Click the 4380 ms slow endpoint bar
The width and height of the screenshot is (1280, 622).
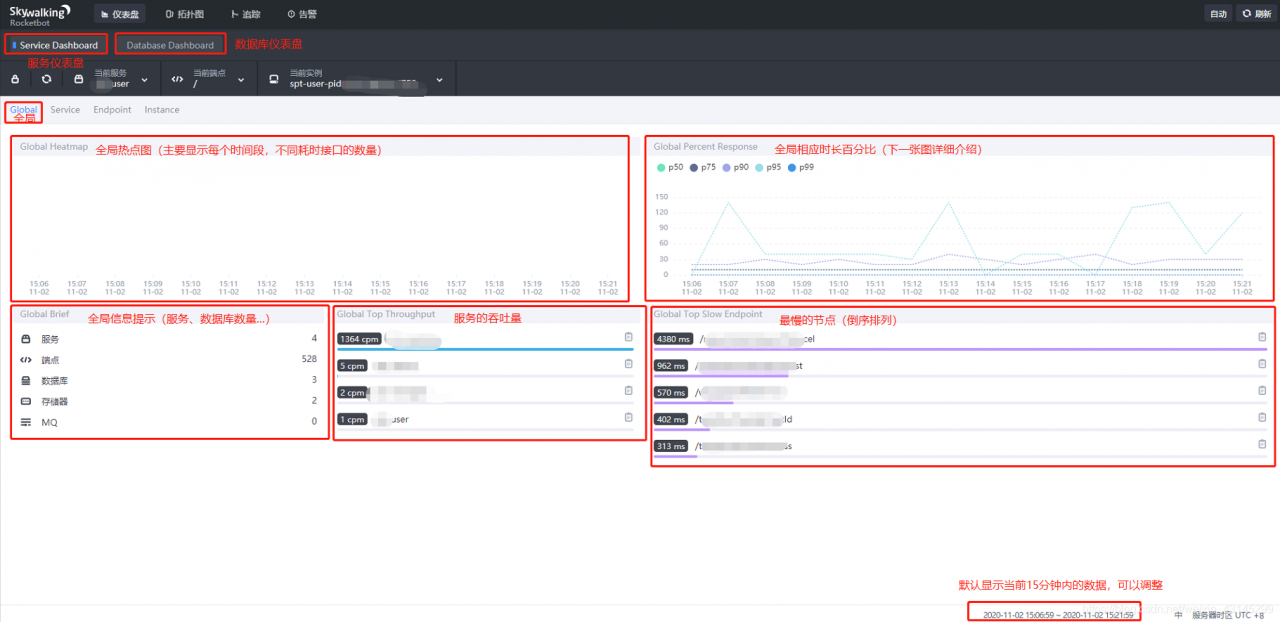click(x=960, y=349)
